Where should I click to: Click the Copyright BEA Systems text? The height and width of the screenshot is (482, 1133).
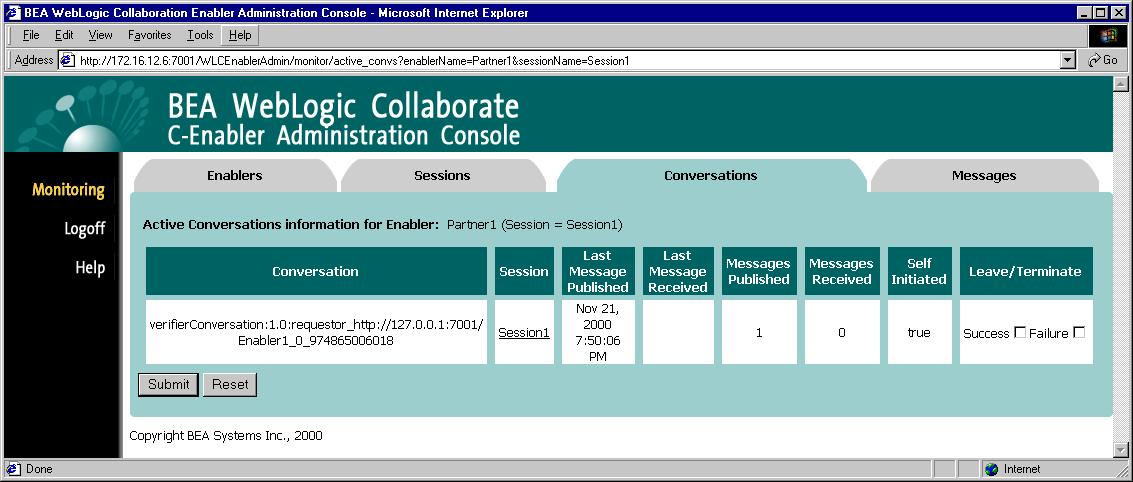click(x=226, y=436)
